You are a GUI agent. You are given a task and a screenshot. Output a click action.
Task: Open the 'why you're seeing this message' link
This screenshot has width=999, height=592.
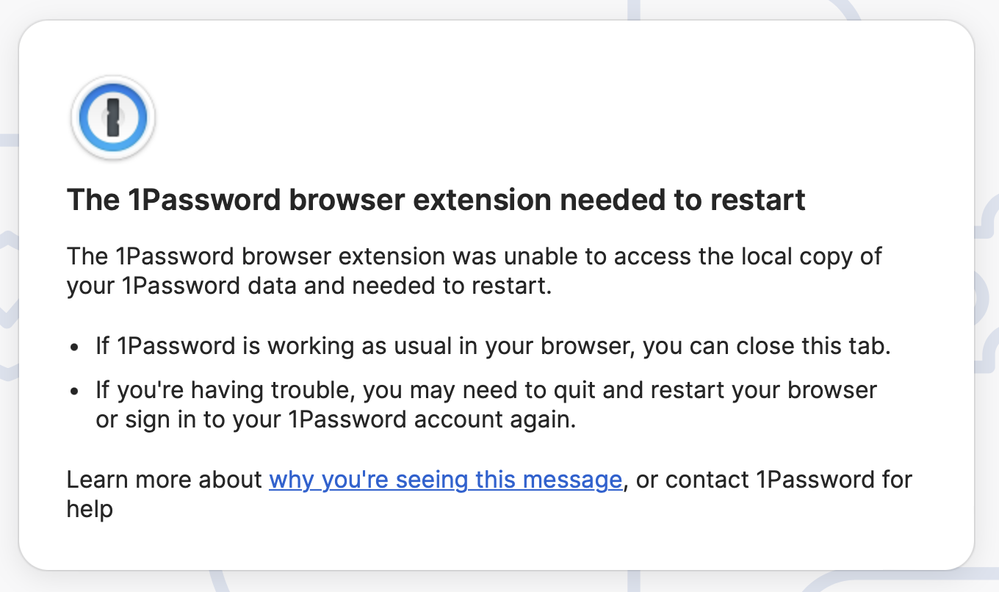445,479
